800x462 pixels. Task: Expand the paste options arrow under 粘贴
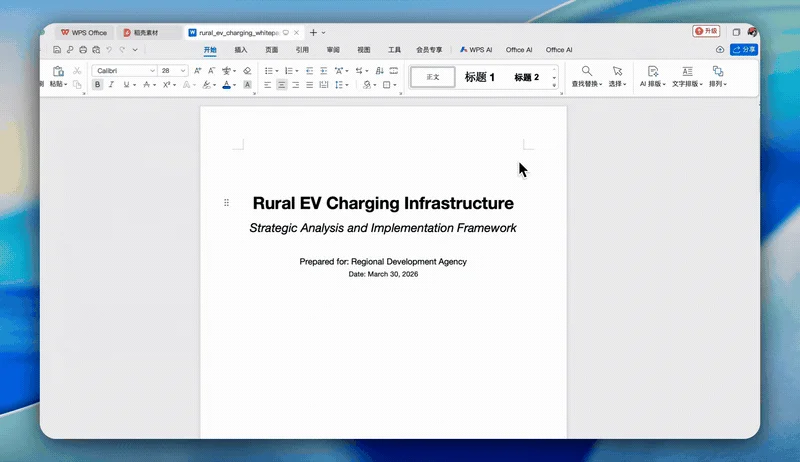(x=66, y=84)
